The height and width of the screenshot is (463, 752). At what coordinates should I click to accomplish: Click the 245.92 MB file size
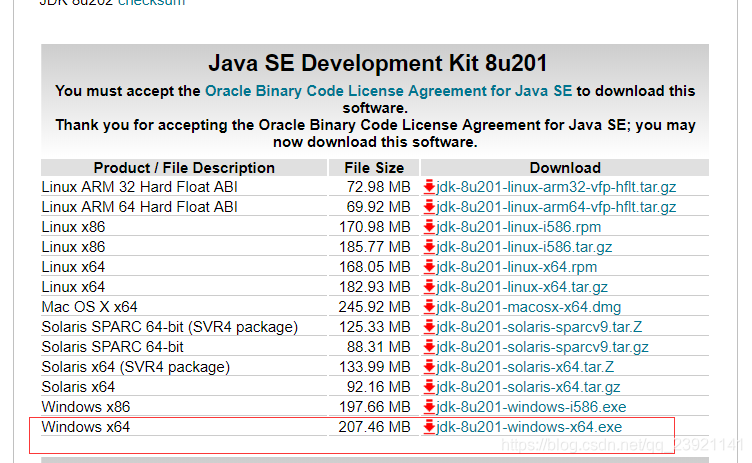pyautogui.click(x=375, y=307)
